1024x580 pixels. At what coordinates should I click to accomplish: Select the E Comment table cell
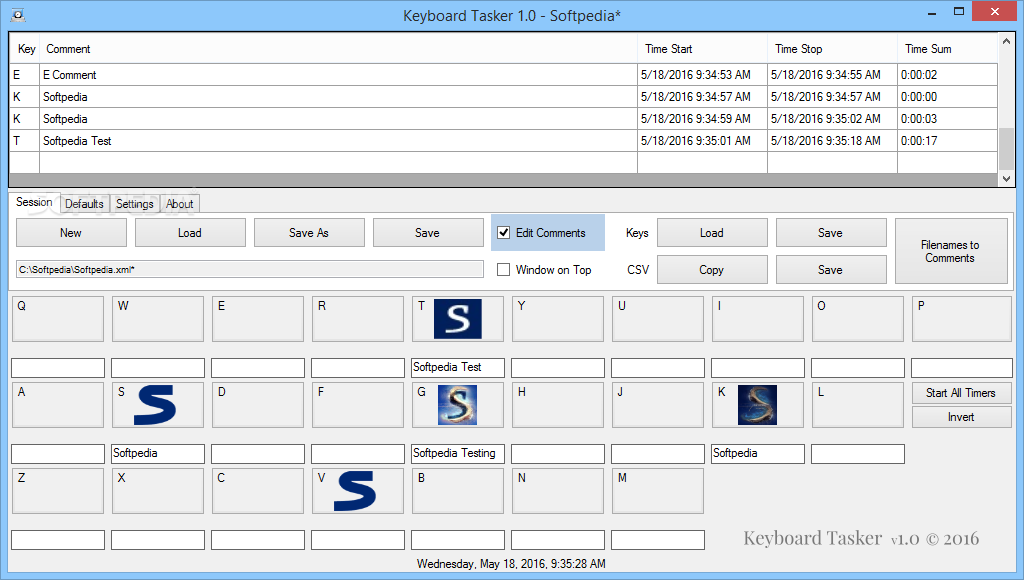click(x=338, y=75)
